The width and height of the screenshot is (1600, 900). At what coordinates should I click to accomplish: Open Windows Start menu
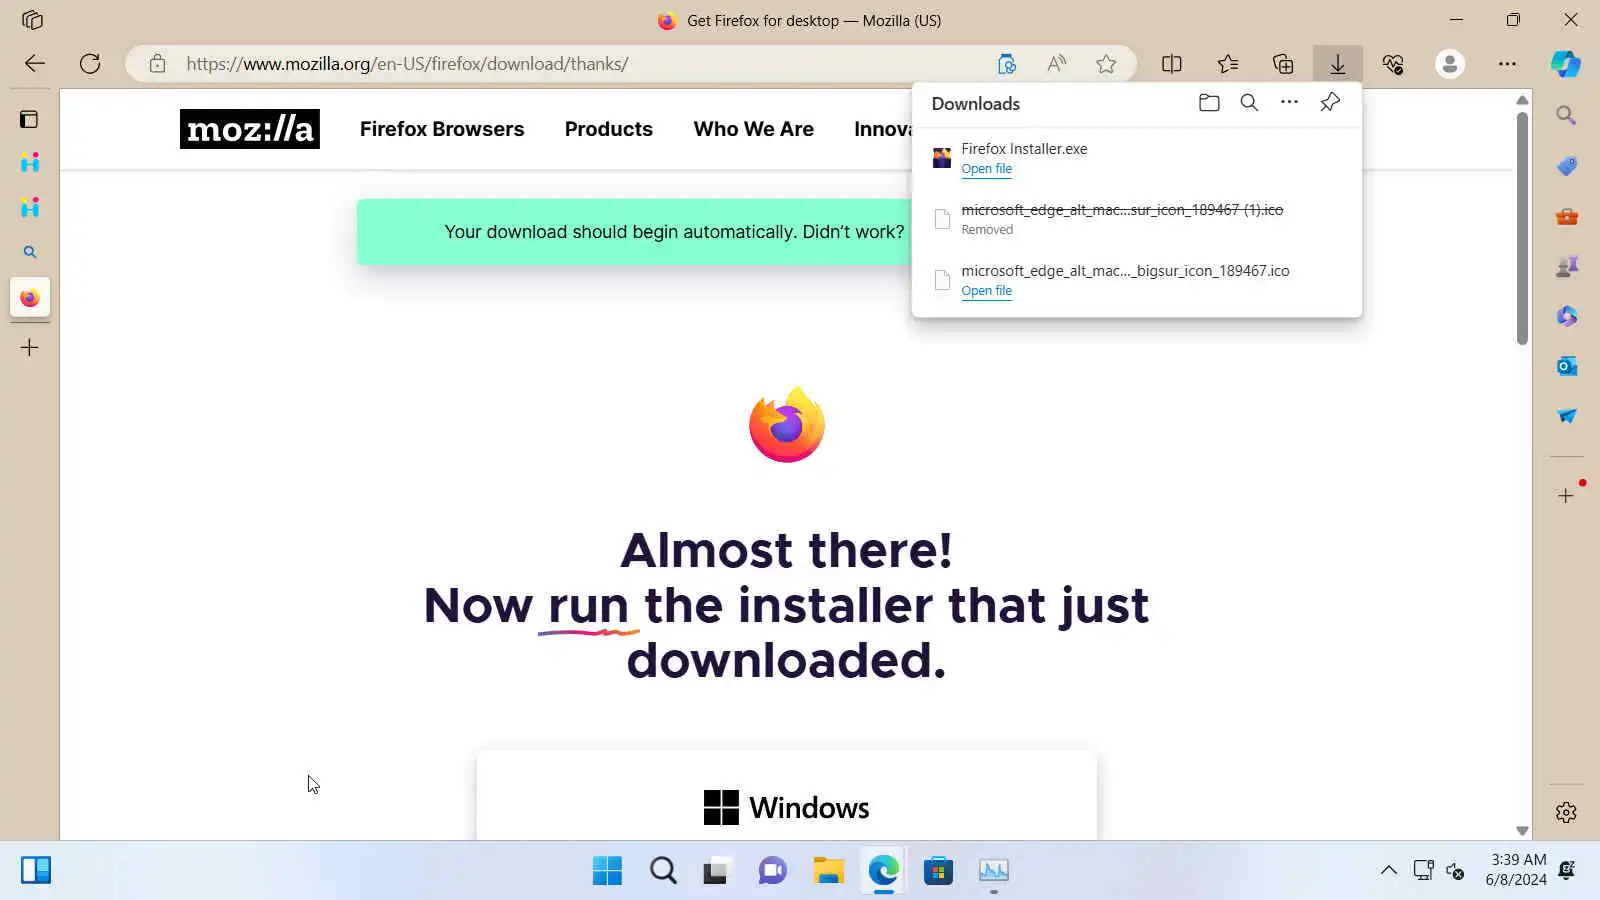click(x=607, y=871)
